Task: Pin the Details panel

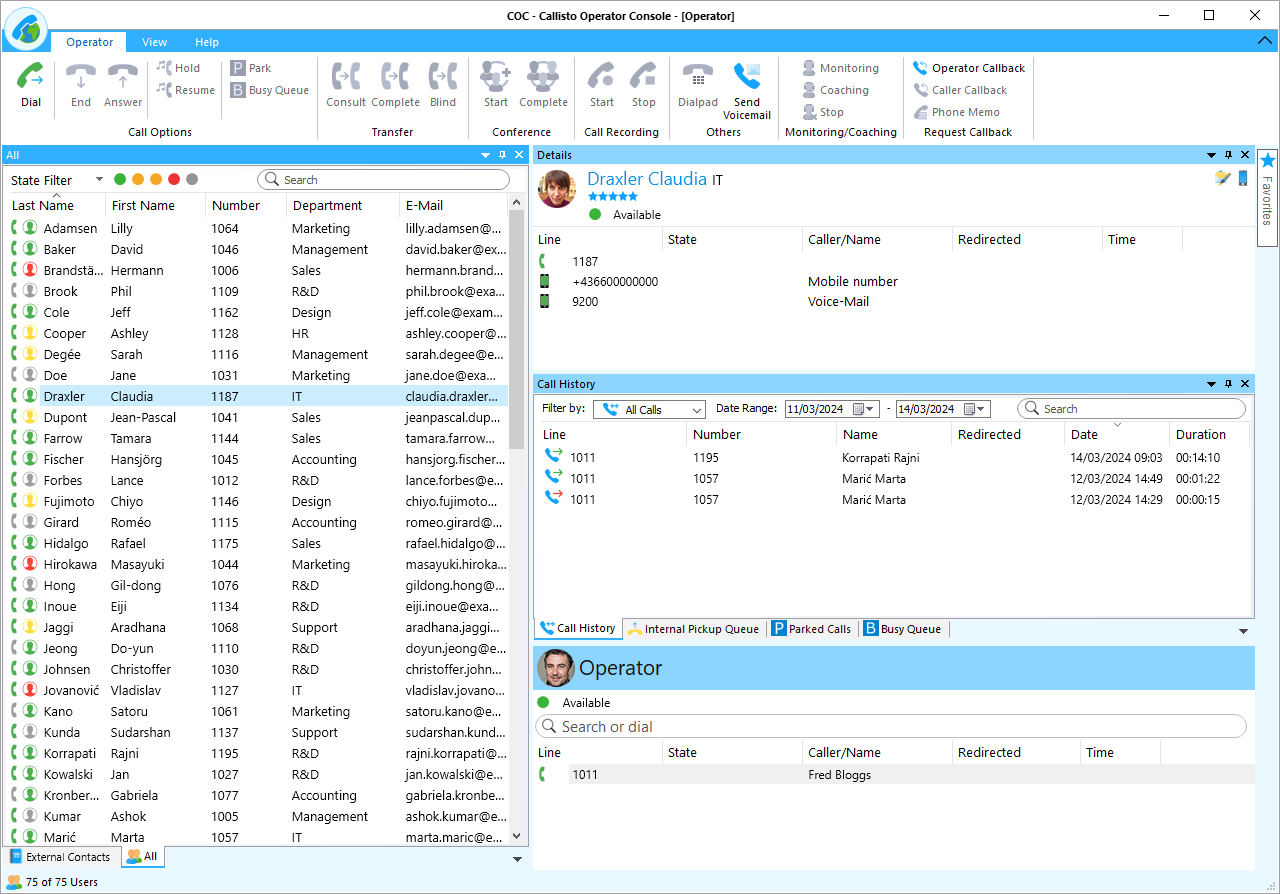Action: [1229, 155]
